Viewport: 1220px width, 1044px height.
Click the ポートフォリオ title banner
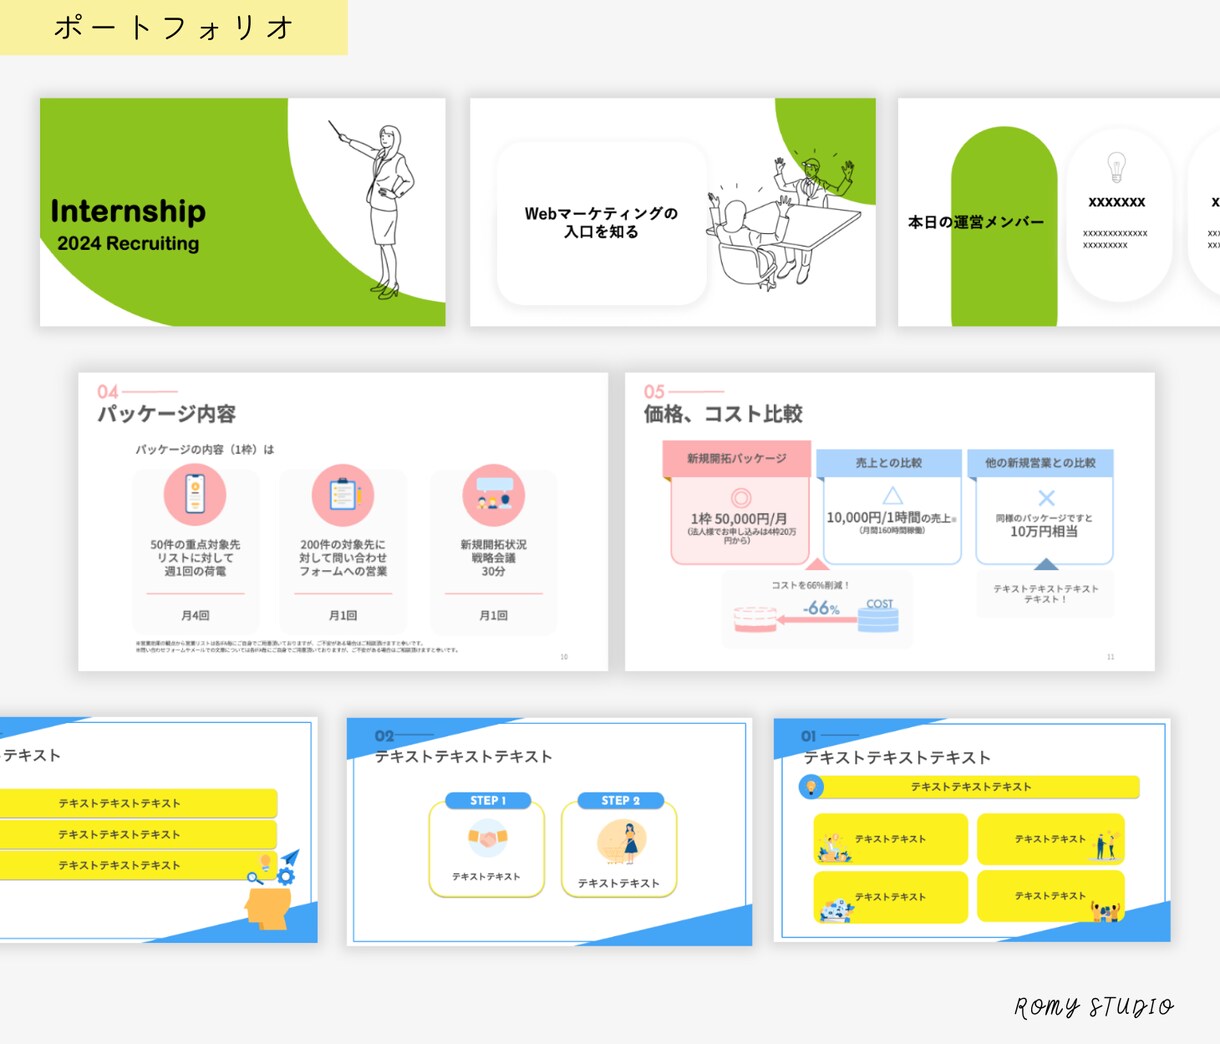point(173,27)
